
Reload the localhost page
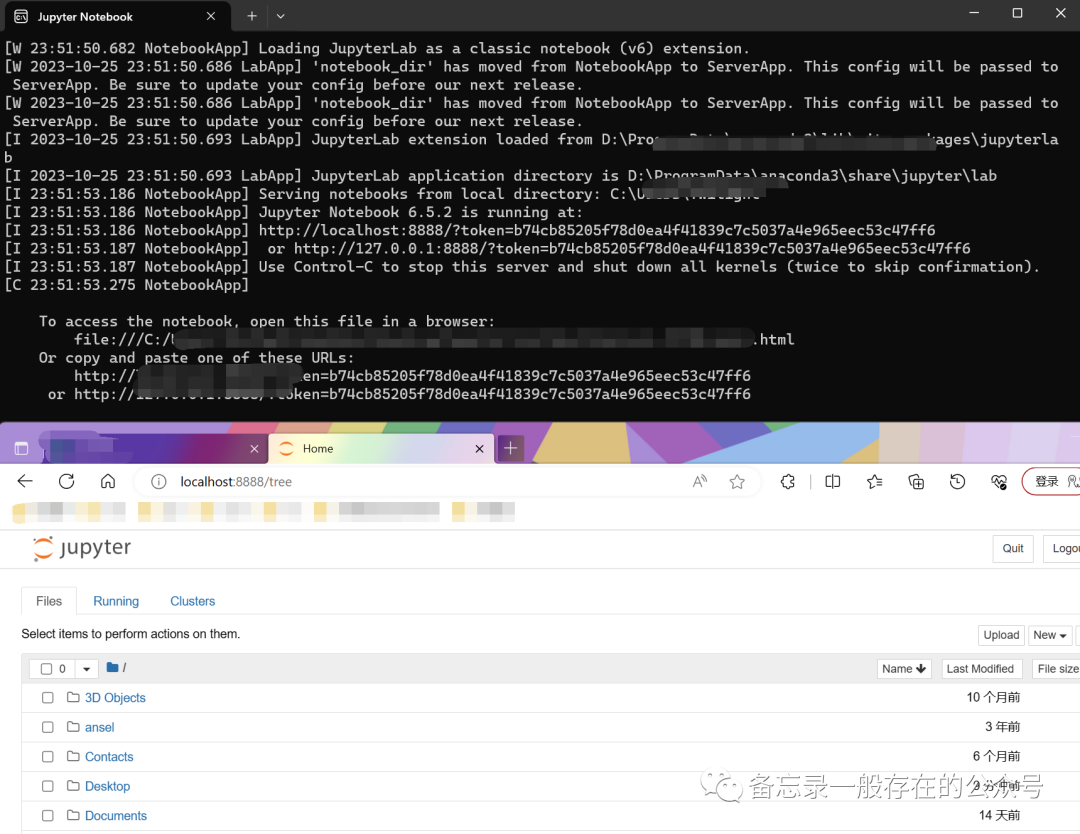point(66,481)
